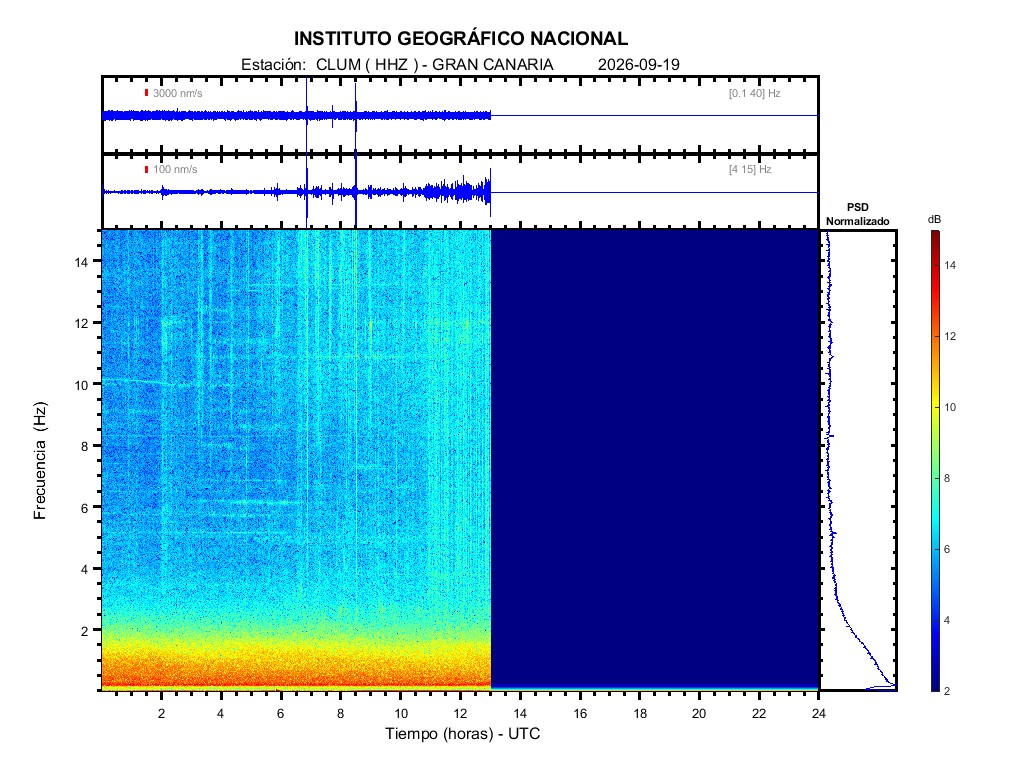Click the colorbar near the 8 dB tick
The width and height of the screenshot is (1024, 768).
click(935, 478)
